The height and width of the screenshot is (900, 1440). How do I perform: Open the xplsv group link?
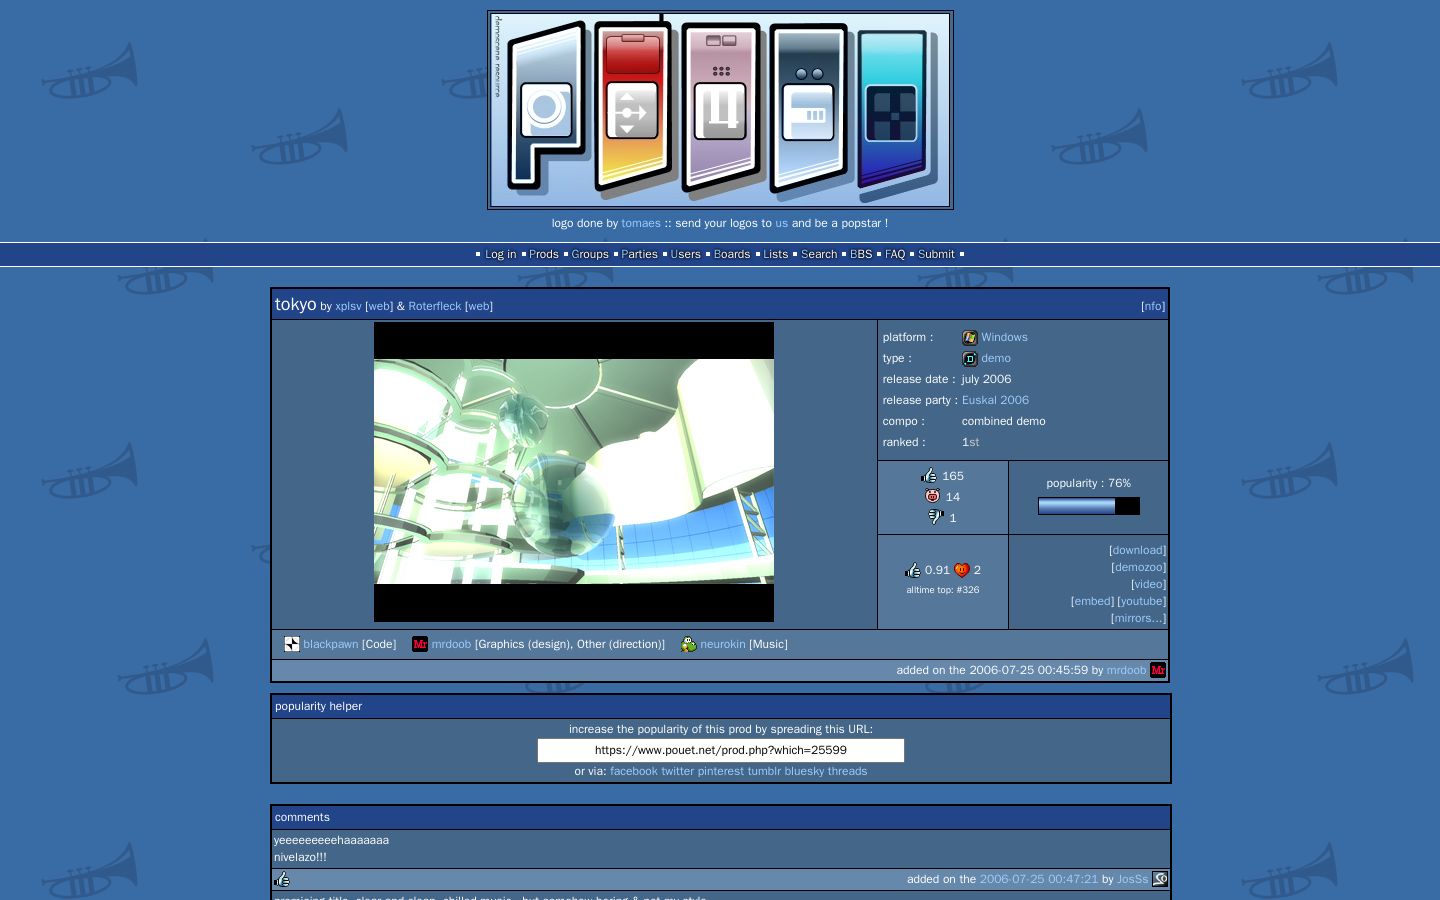[348, 306]
